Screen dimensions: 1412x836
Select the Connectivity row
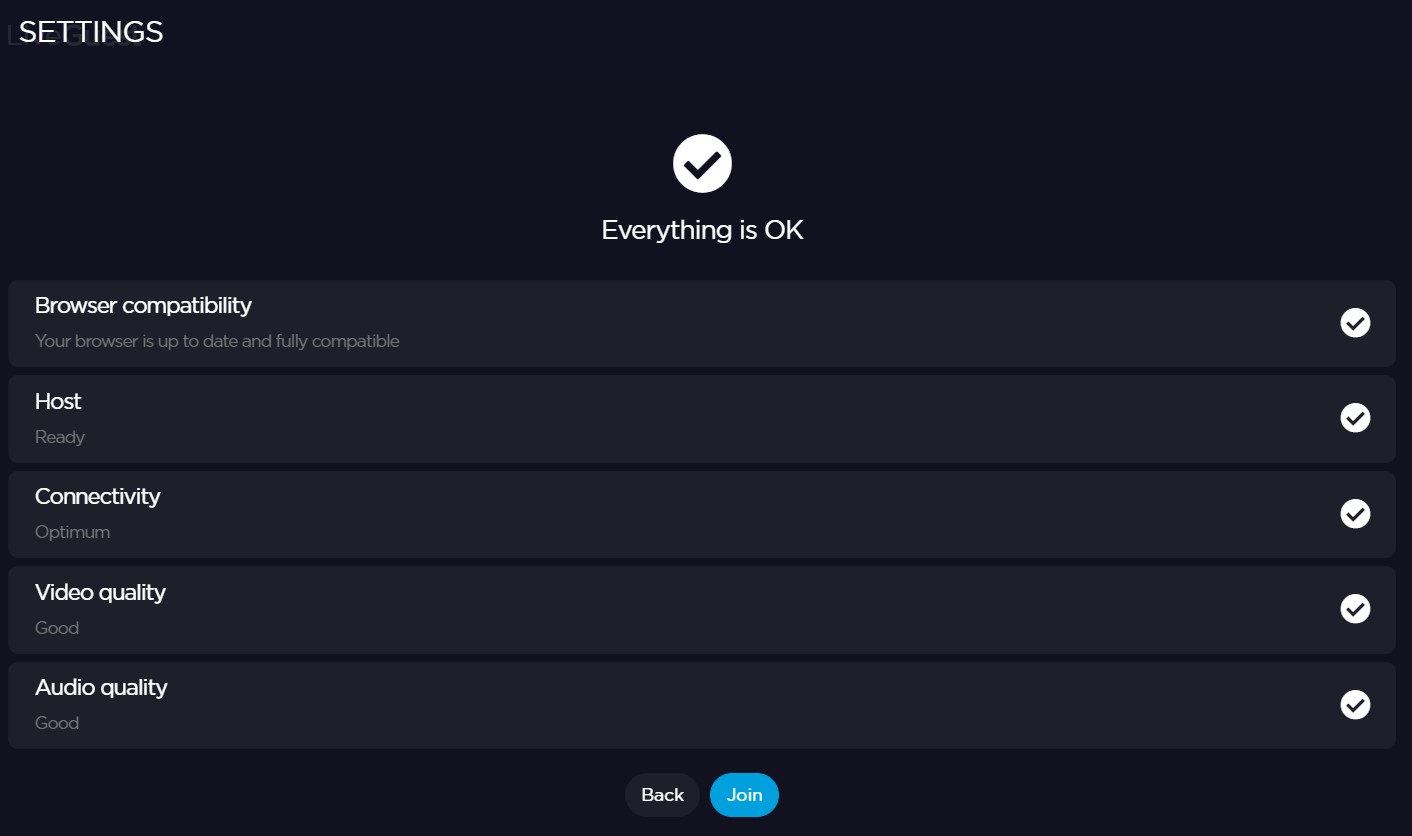(x=700, y=514)
